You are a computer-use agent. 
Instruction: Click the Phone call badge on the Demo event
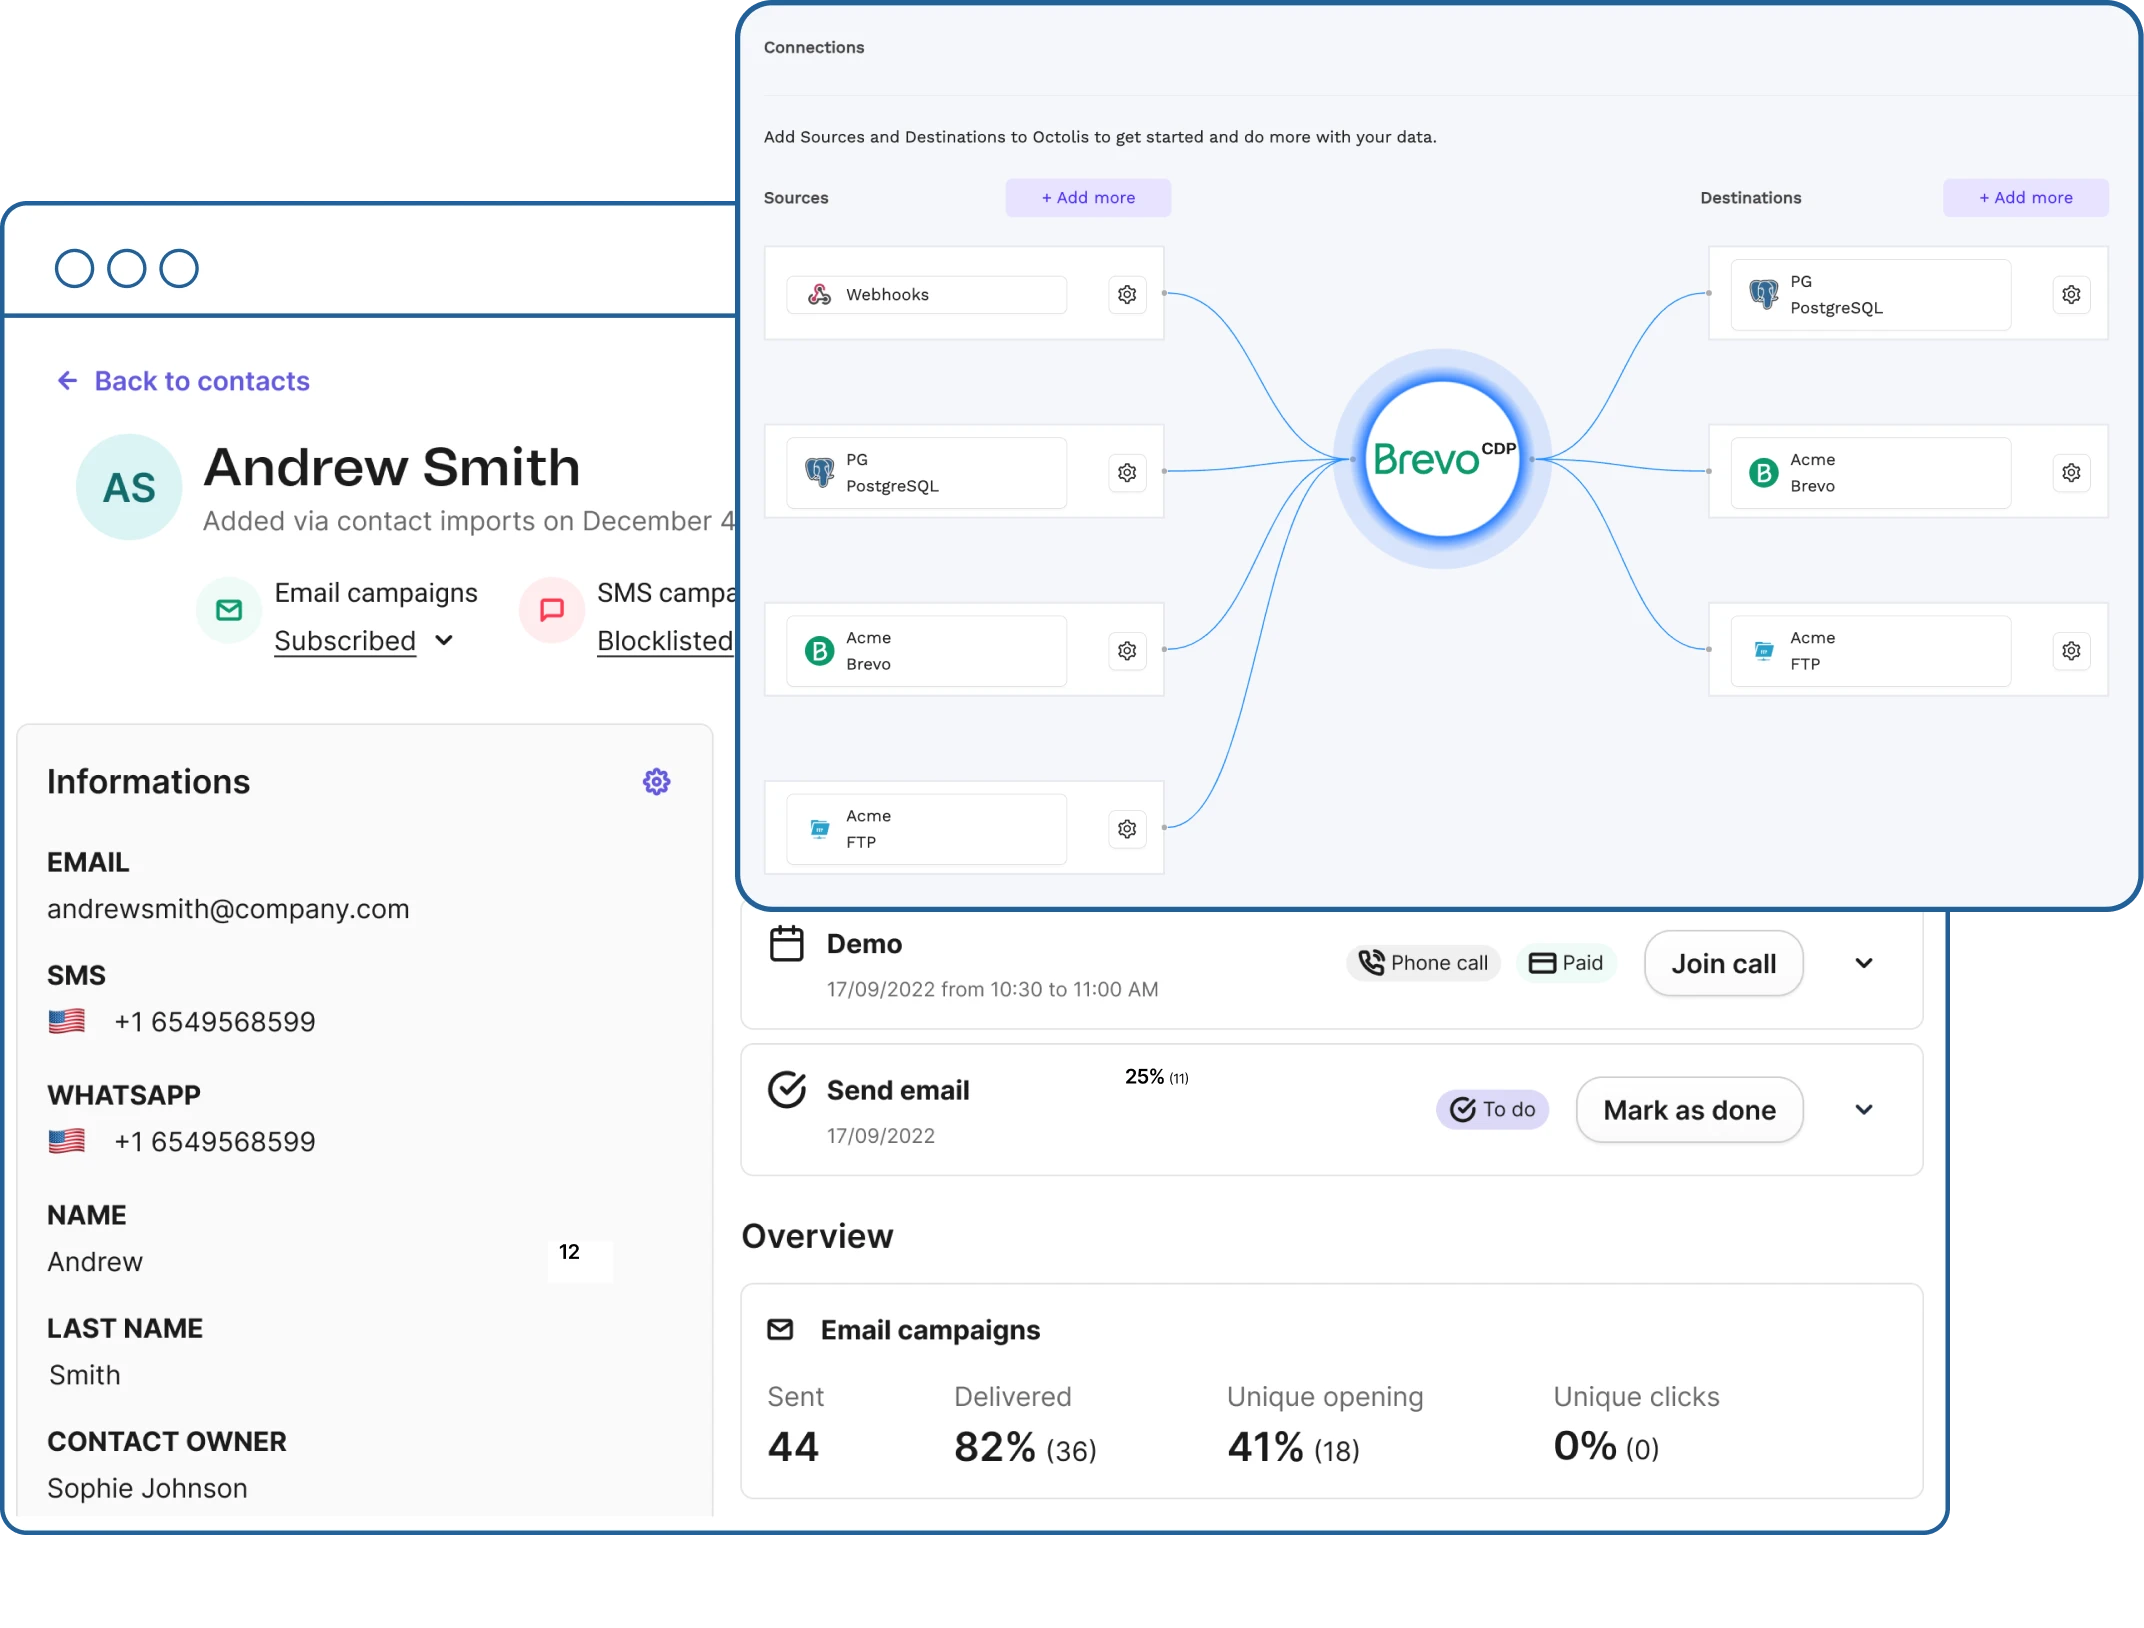[1423, 963]
